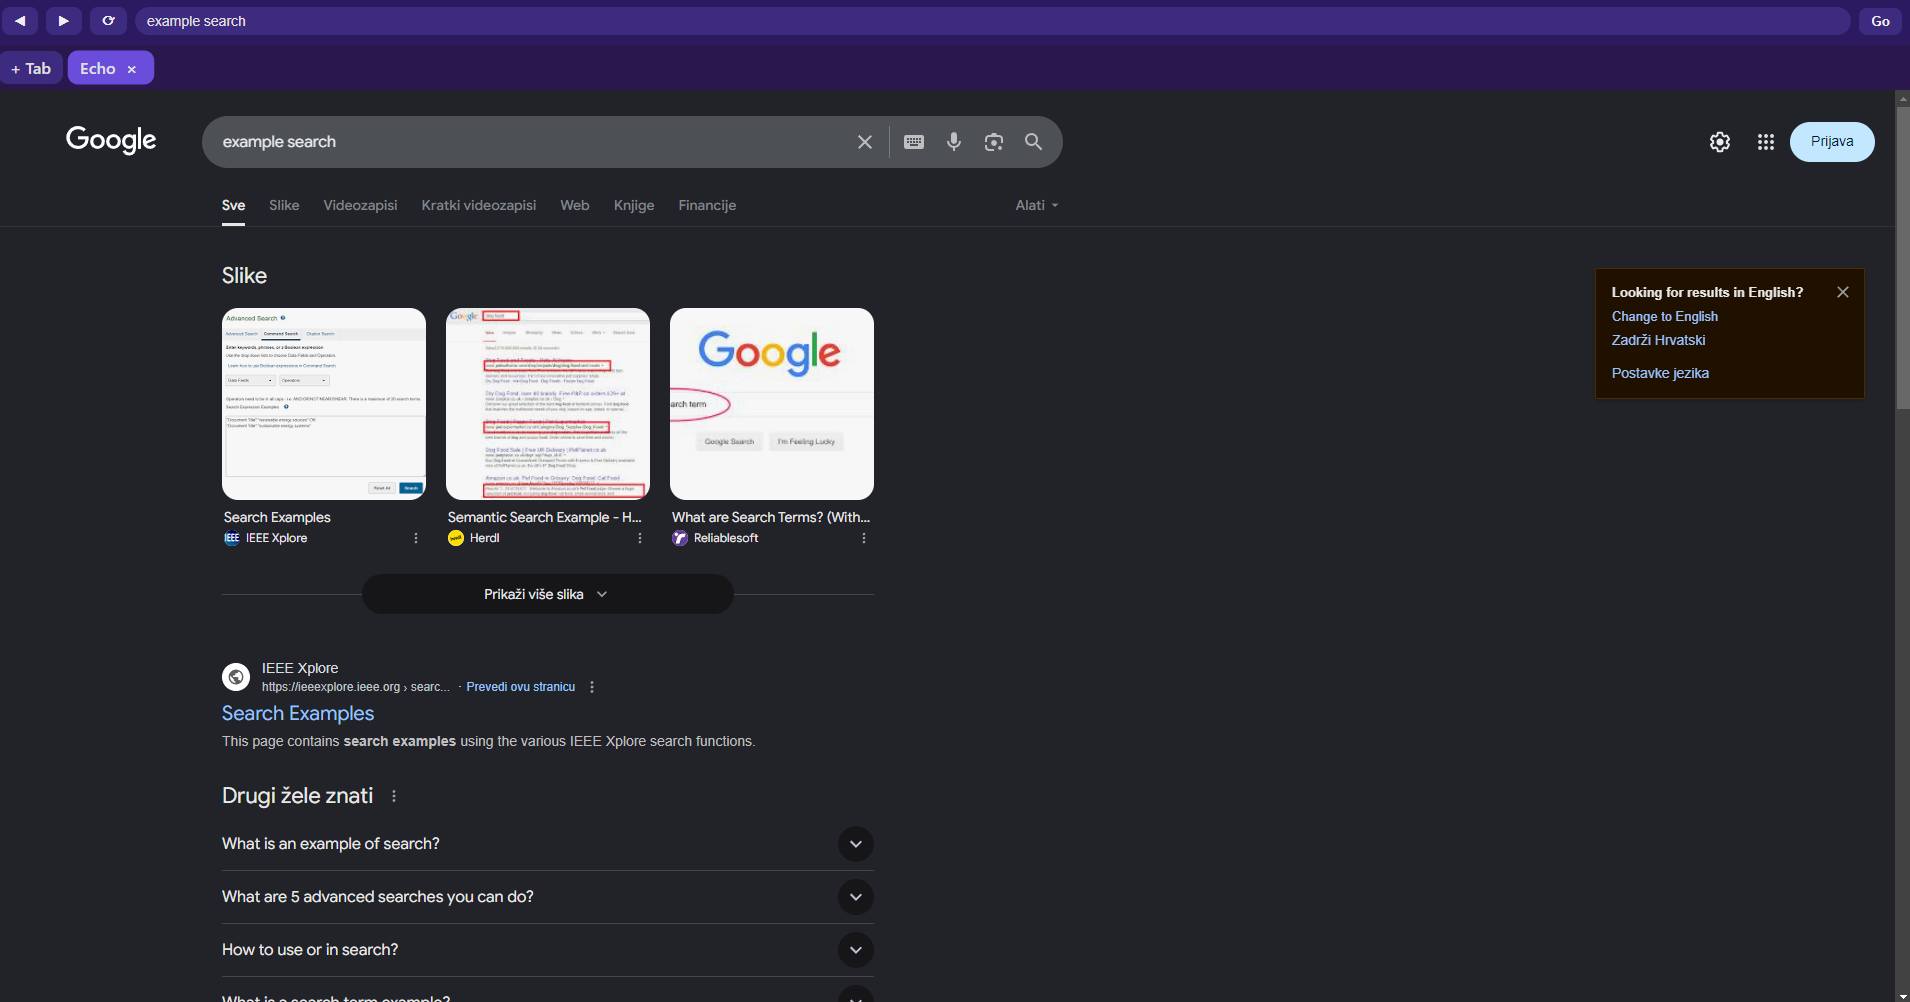The width and height of the screenshot is (1910, 1002).
Task: Open the Google logo thumbnail image
Action: pyautogui.click(x=771, y=404)
